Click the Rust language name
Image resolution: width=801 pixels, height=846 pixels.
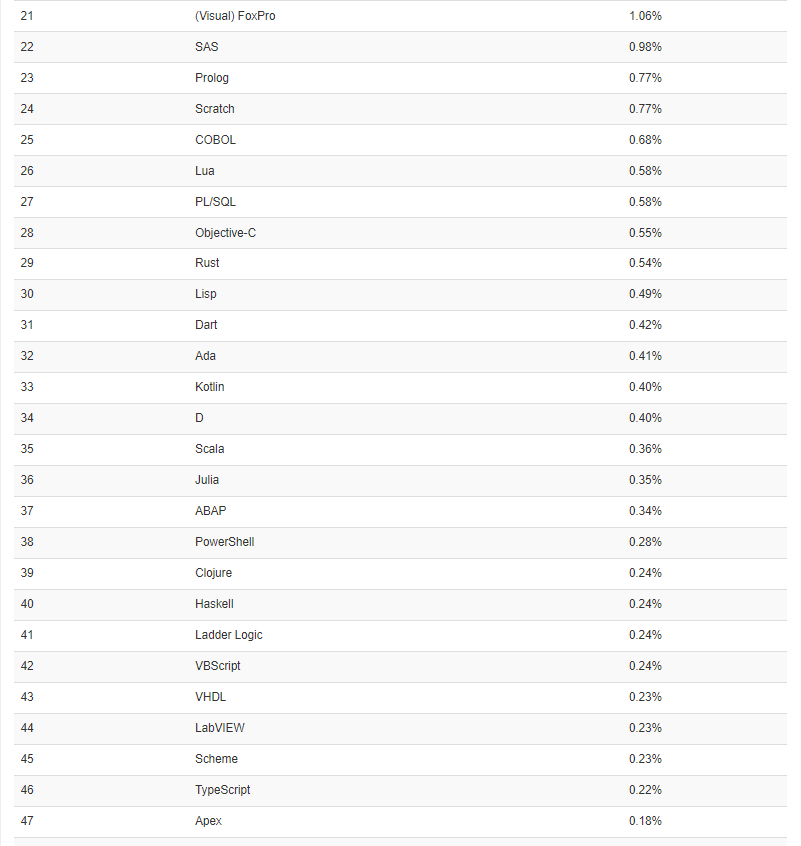pyautogui.click(x=207, y=263)
